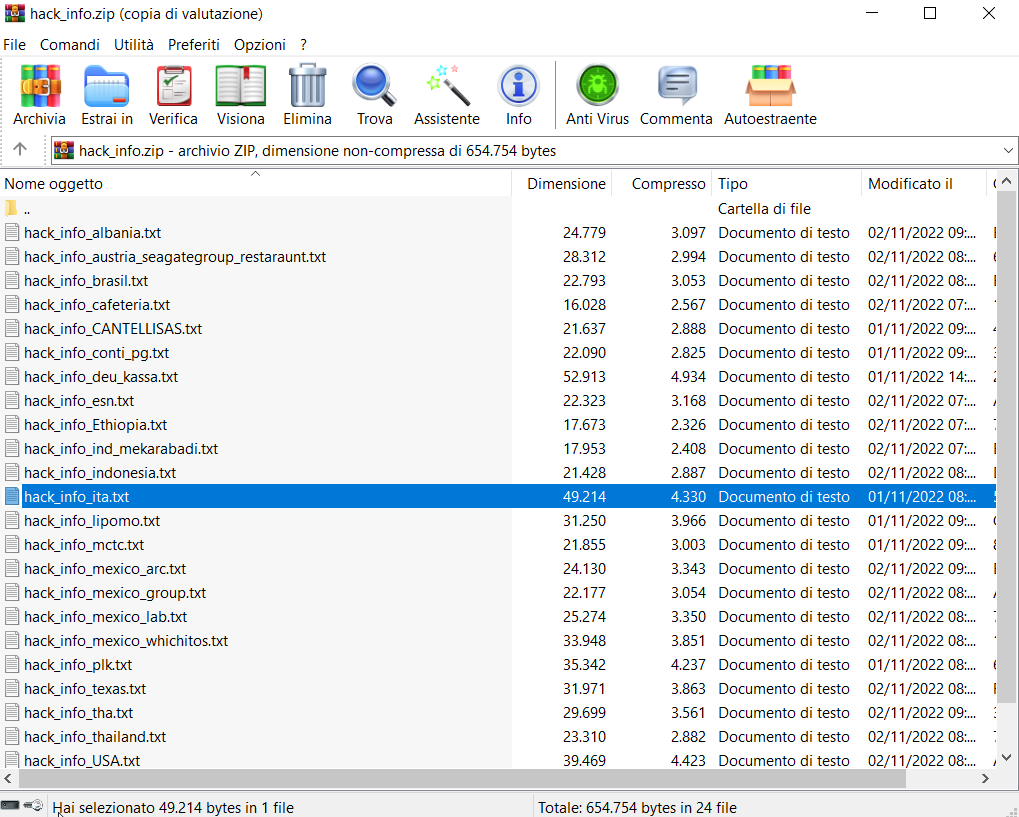The width and height of the screenshot is (1019, 817).
Task: Open the Preferiti menu
Action: click(194, 45)
